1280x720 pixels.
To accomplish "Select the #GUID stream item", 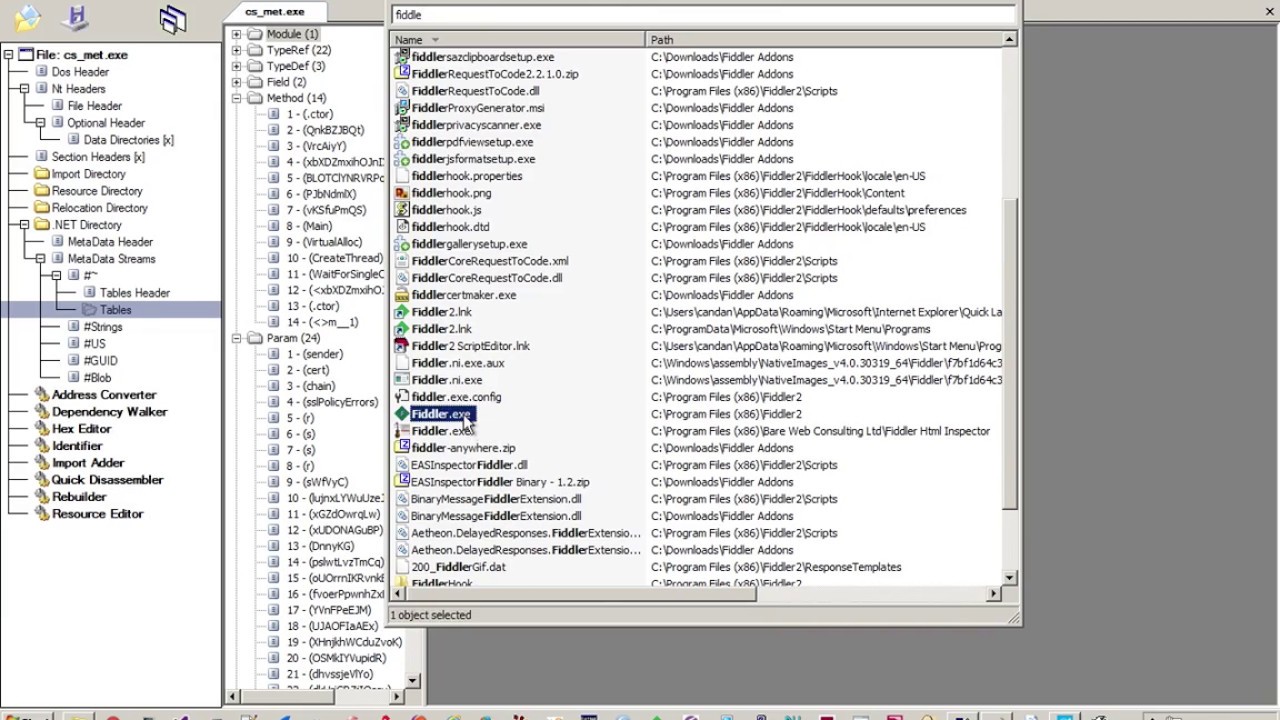I will [100, 361].
